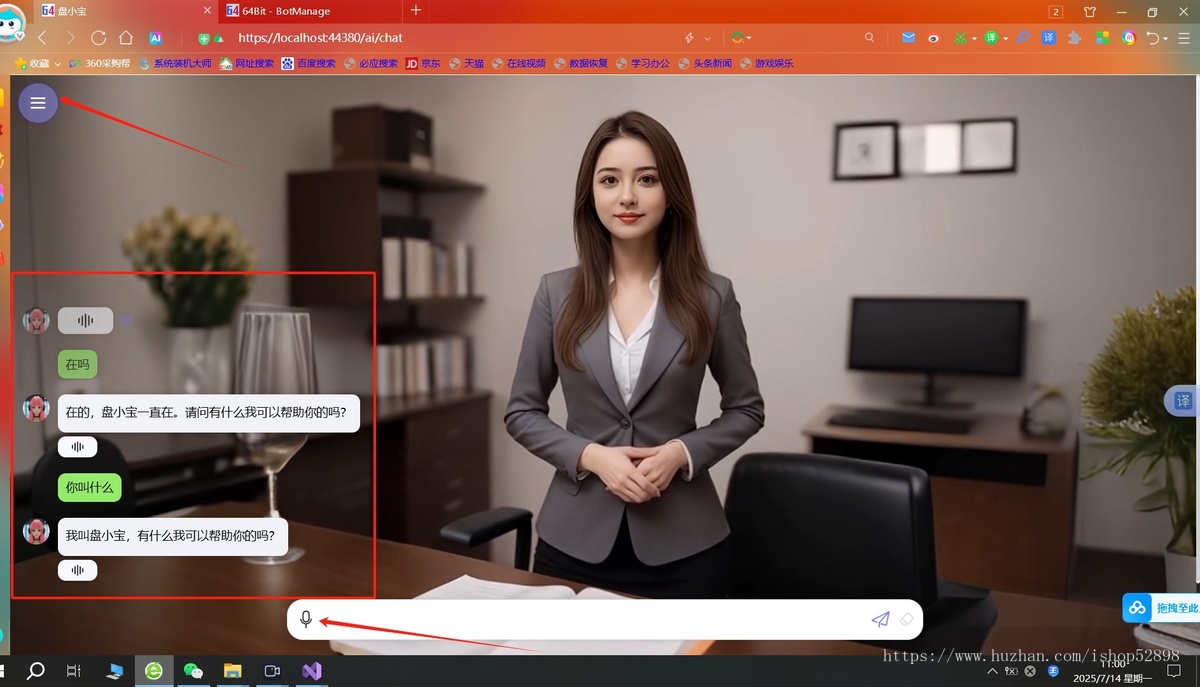Expand the dropdown arrow beside the scissors icon
The width and height of the screenshot is (1200, 687).
pyautogui.click(x=972, y=39)
